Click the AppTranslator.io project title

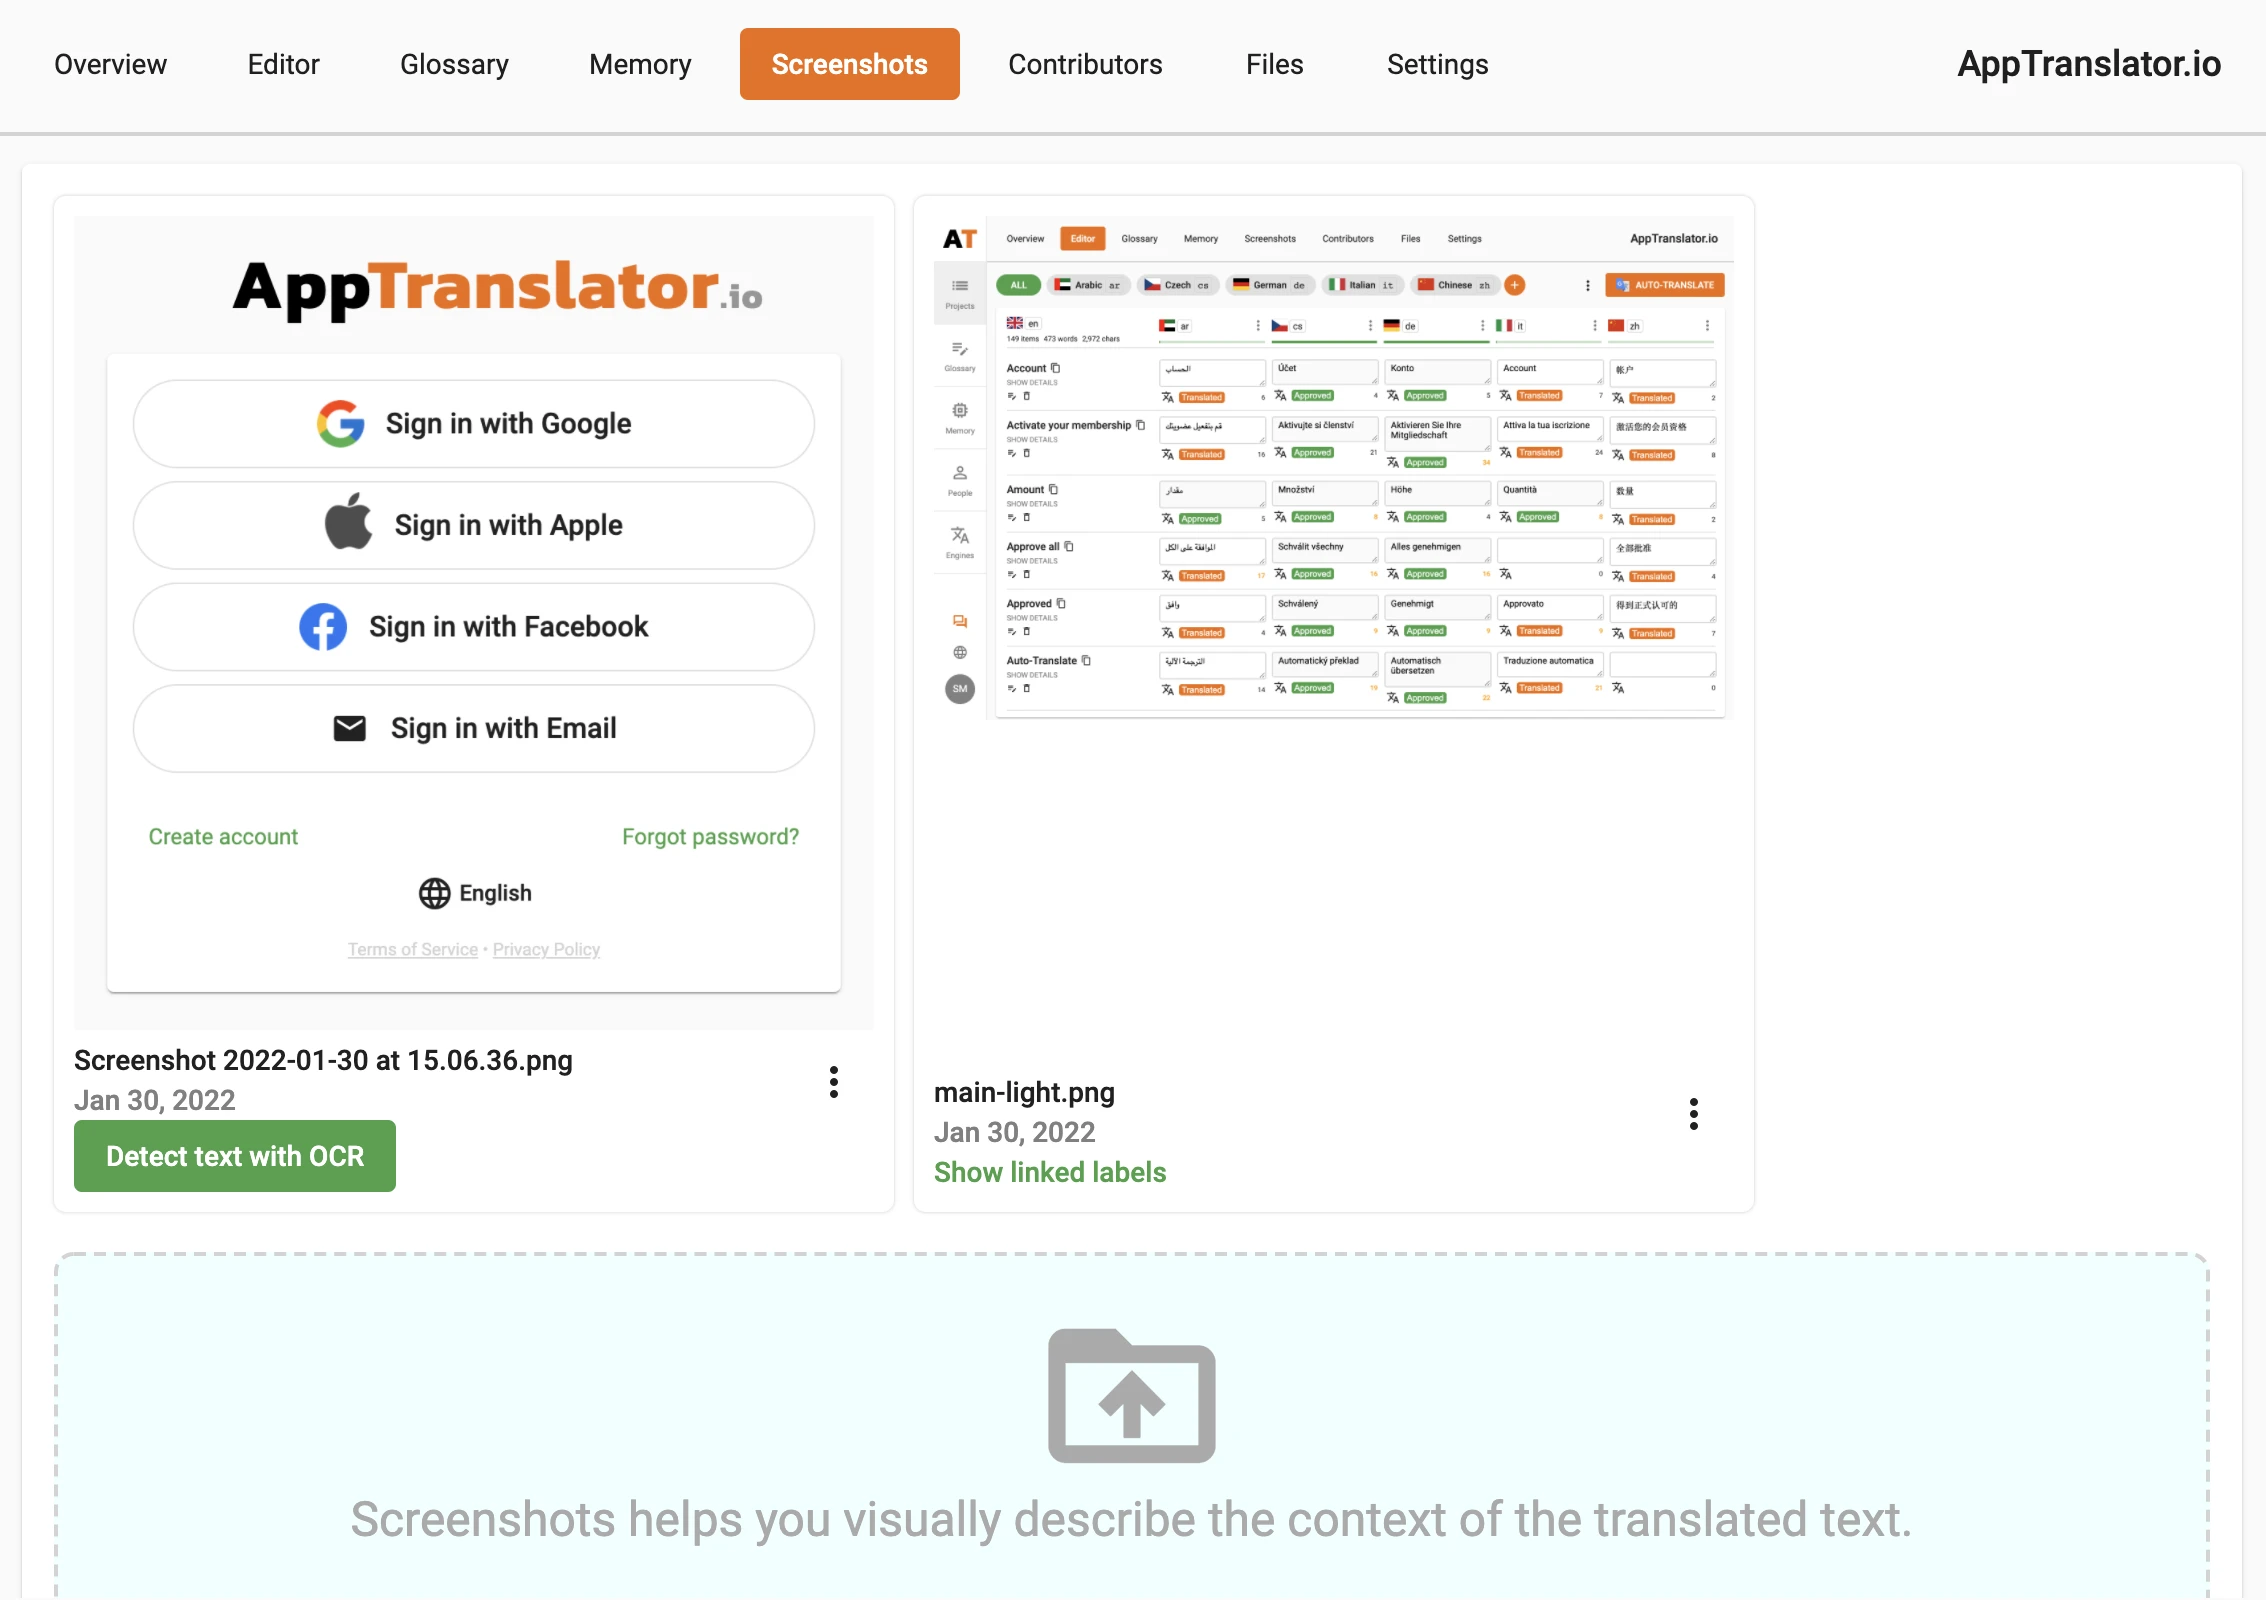click(x=2089, y=64)
